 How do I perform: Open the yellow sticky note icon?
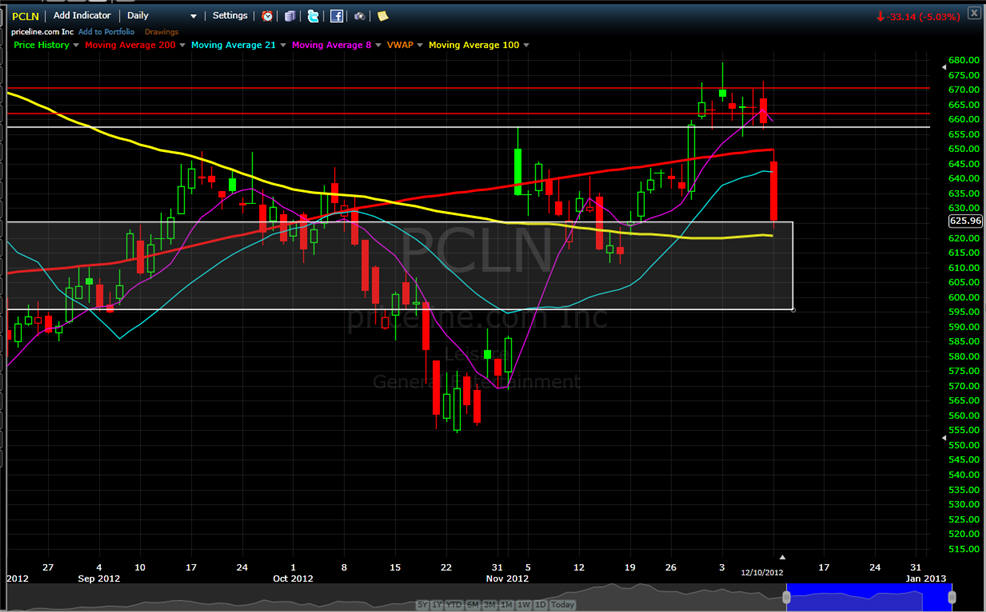click(x=382, y=16)
